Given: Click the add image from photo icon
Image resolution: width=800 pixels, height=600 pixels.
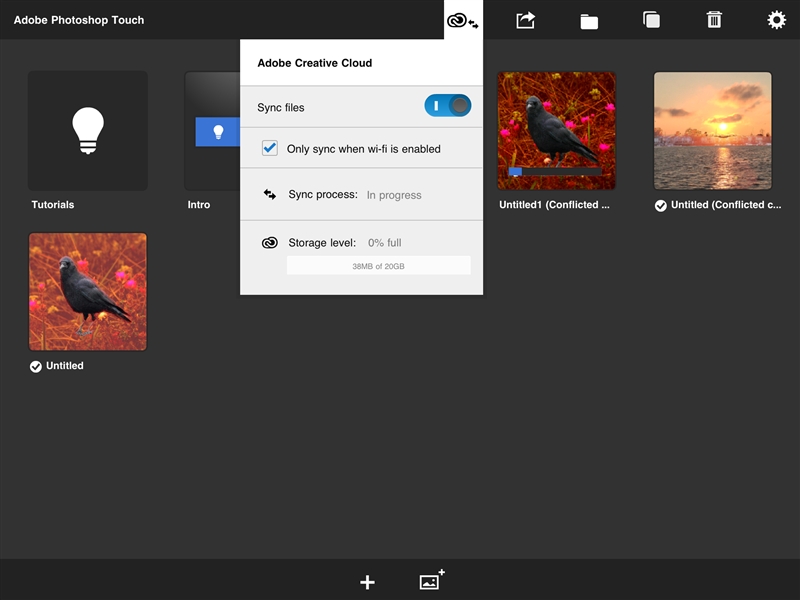Looking at the screenshot, I should point(432,580).
